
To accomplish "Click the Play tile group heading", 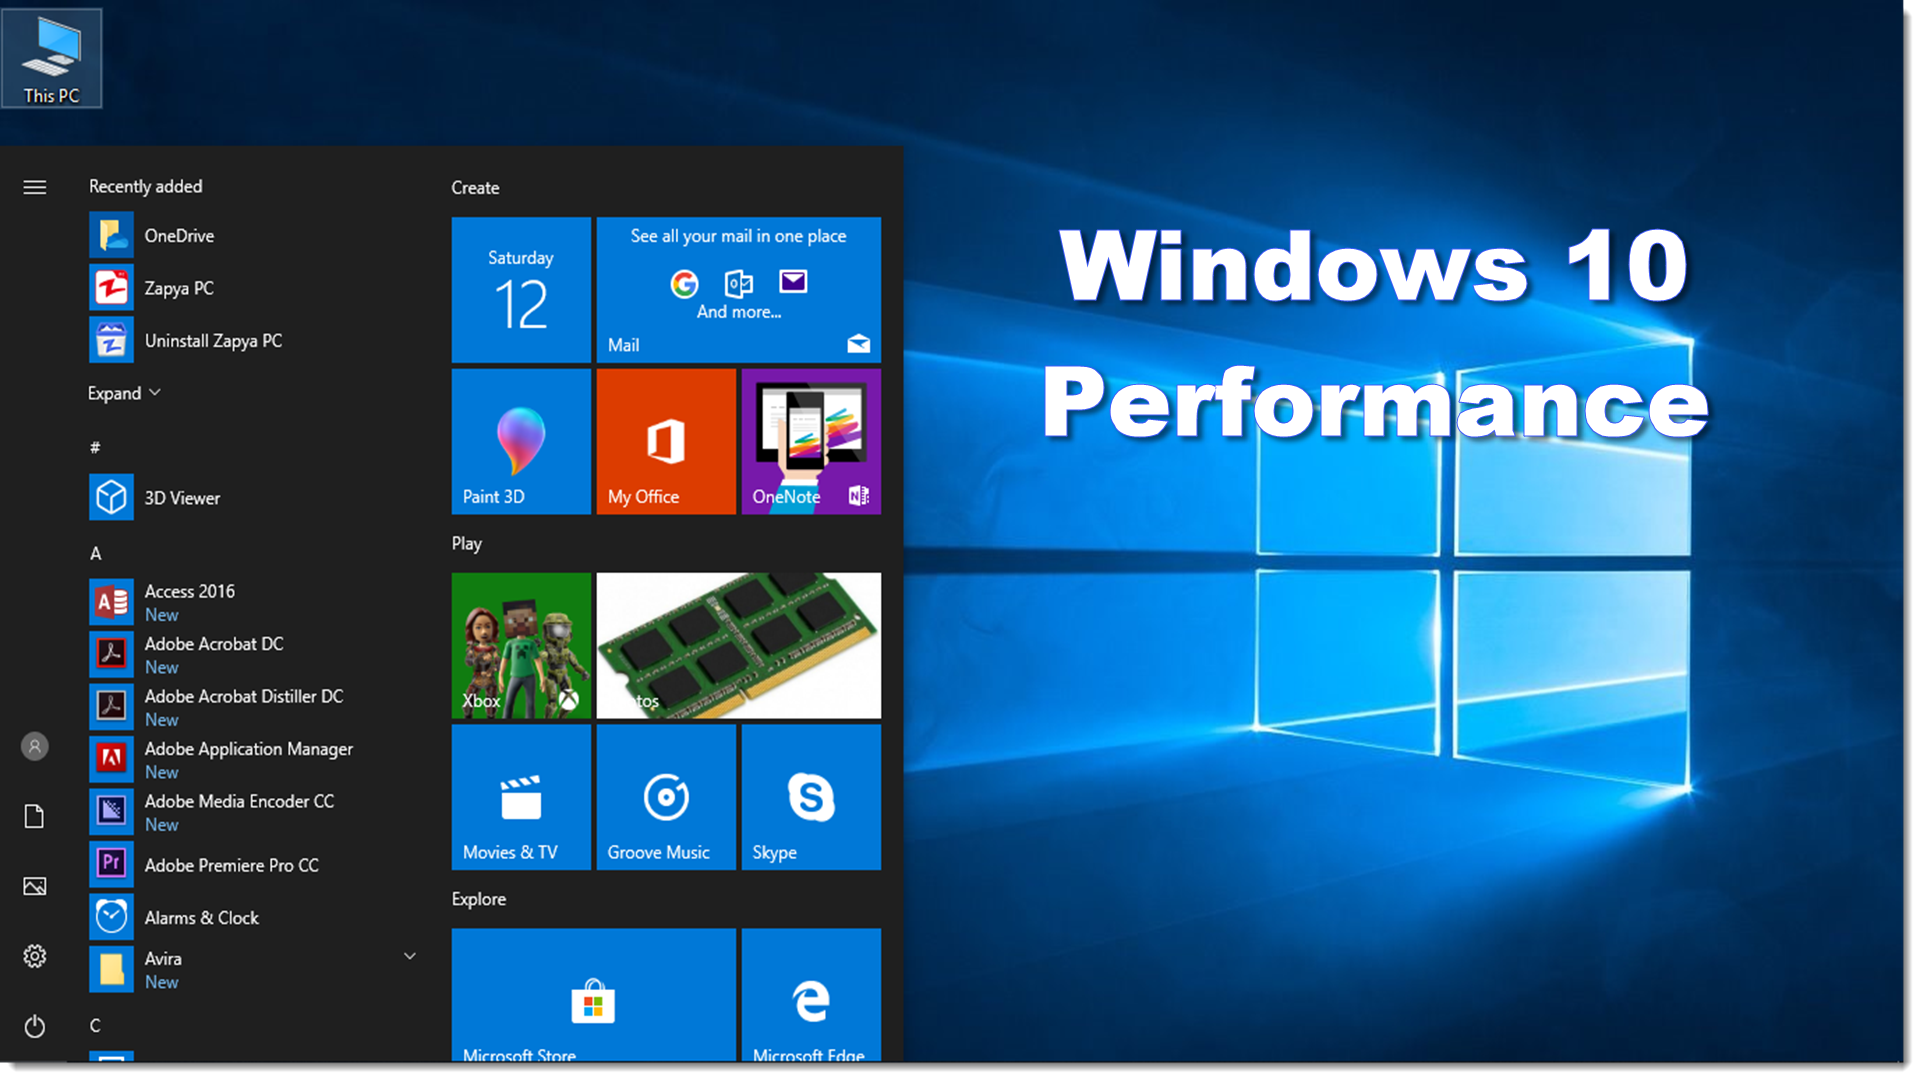I will 467,544.
